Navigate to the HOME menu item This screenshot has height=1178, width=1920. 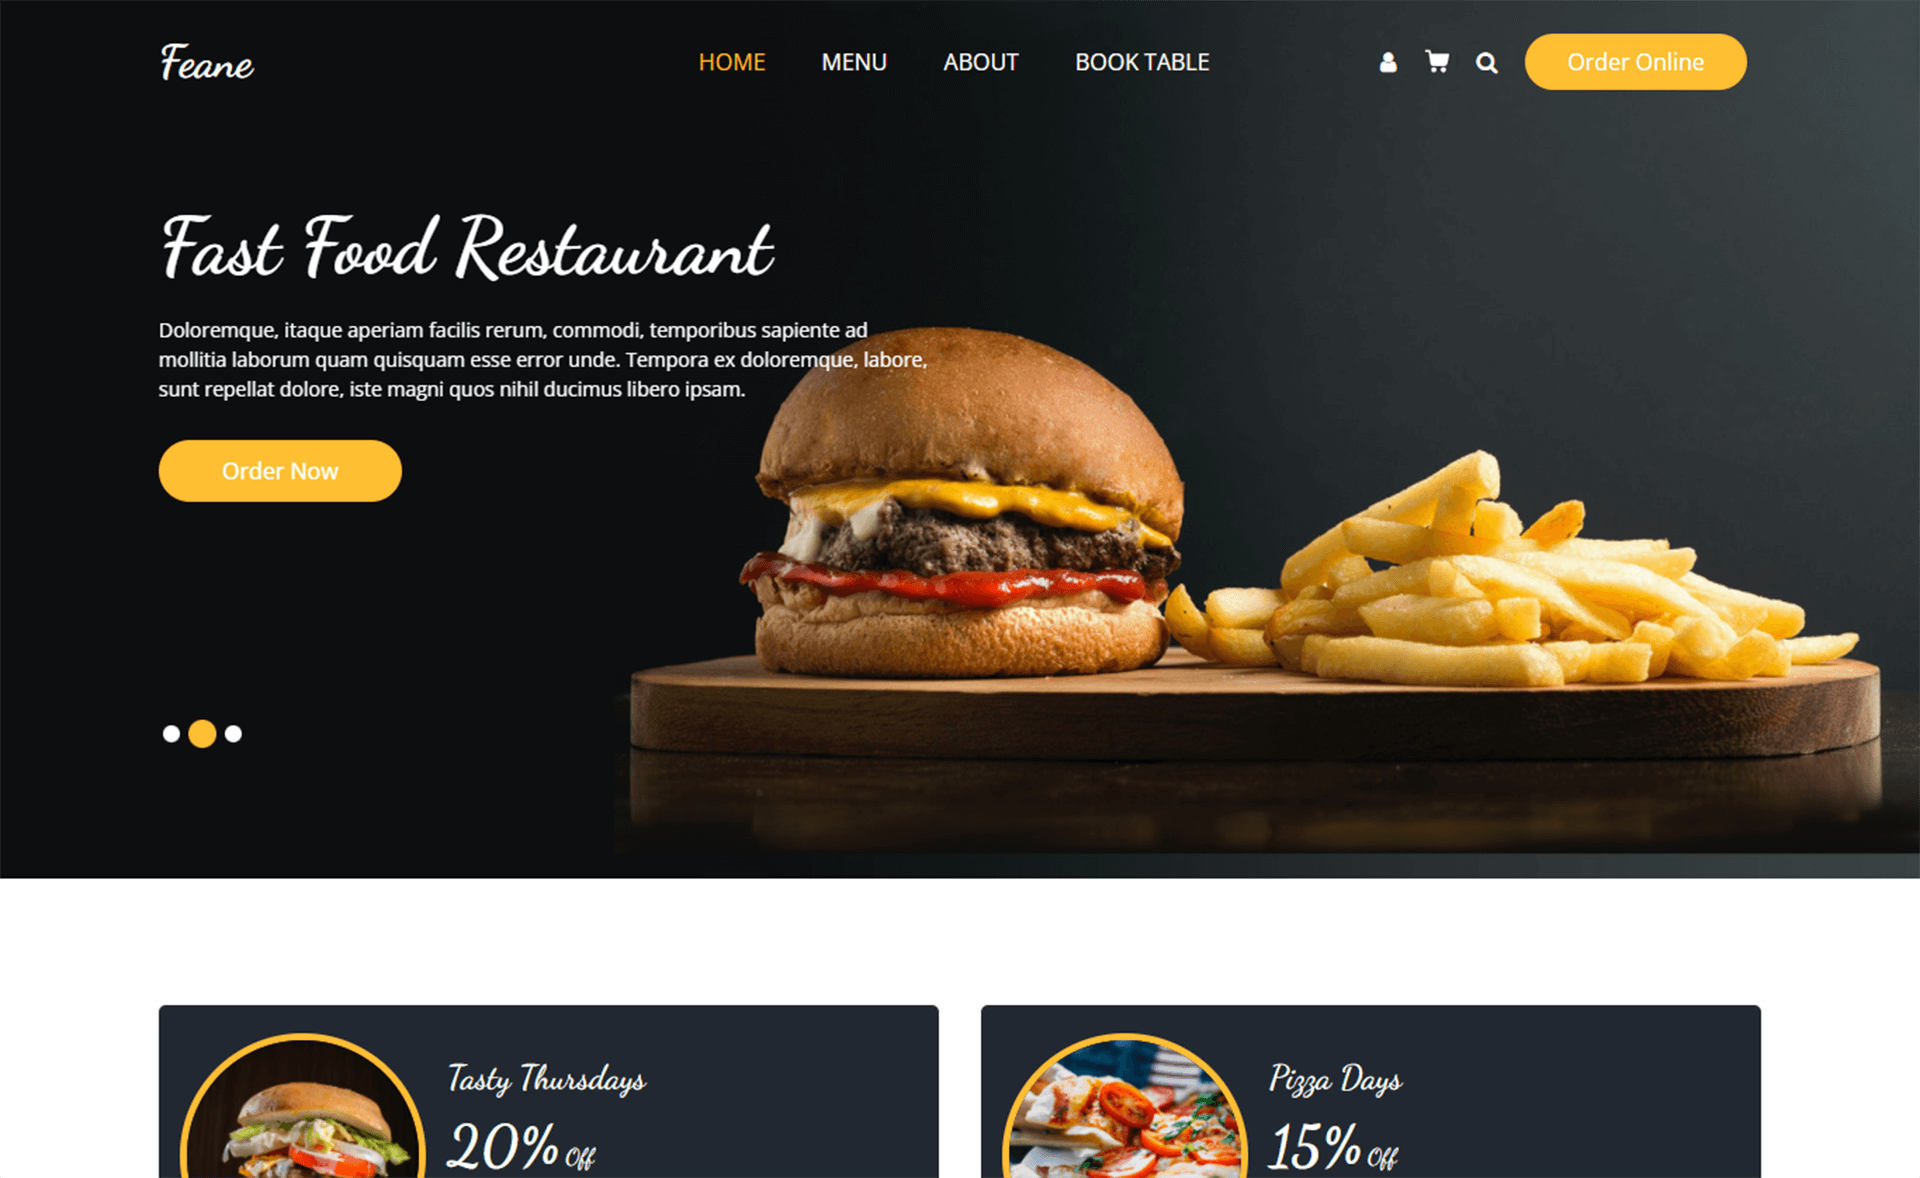732,62
